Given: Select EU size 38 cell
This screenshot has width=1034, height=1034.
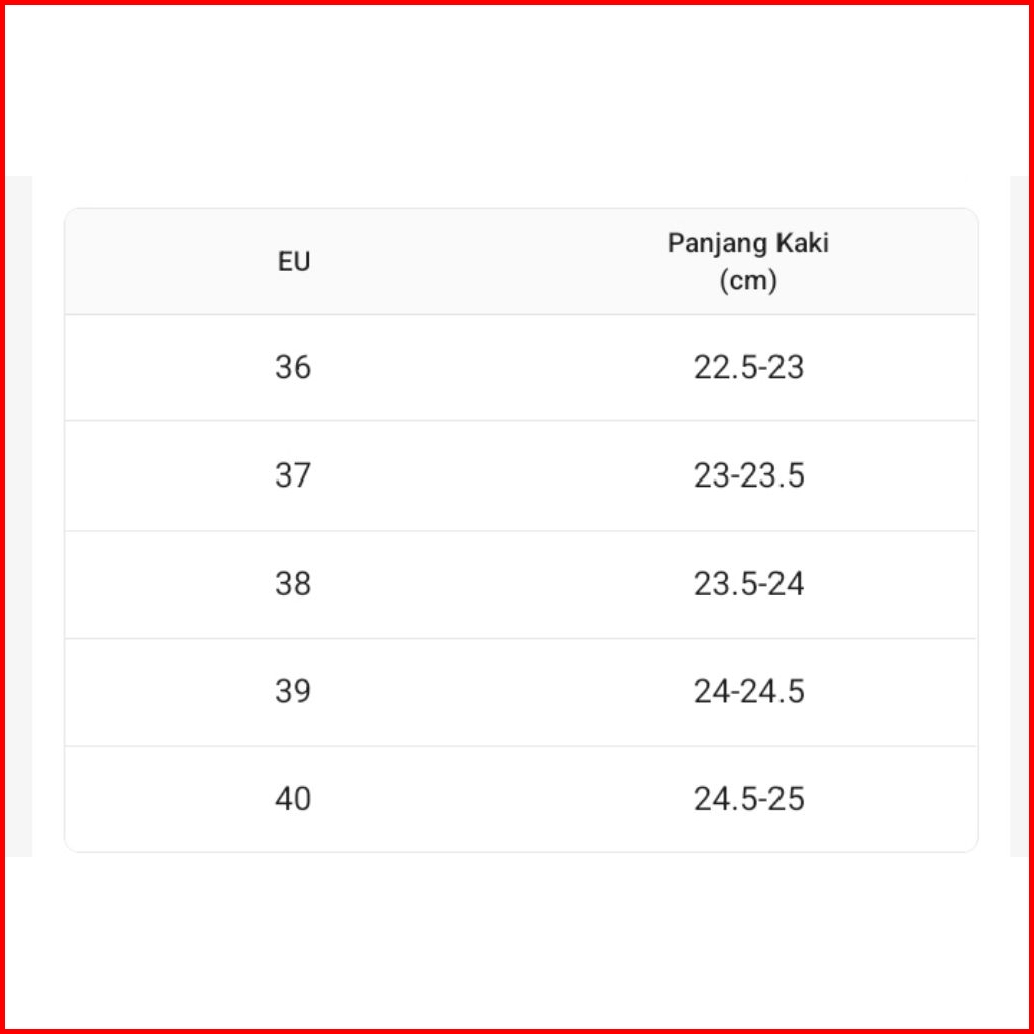Looking at the screenshot, I should (293, 584).
